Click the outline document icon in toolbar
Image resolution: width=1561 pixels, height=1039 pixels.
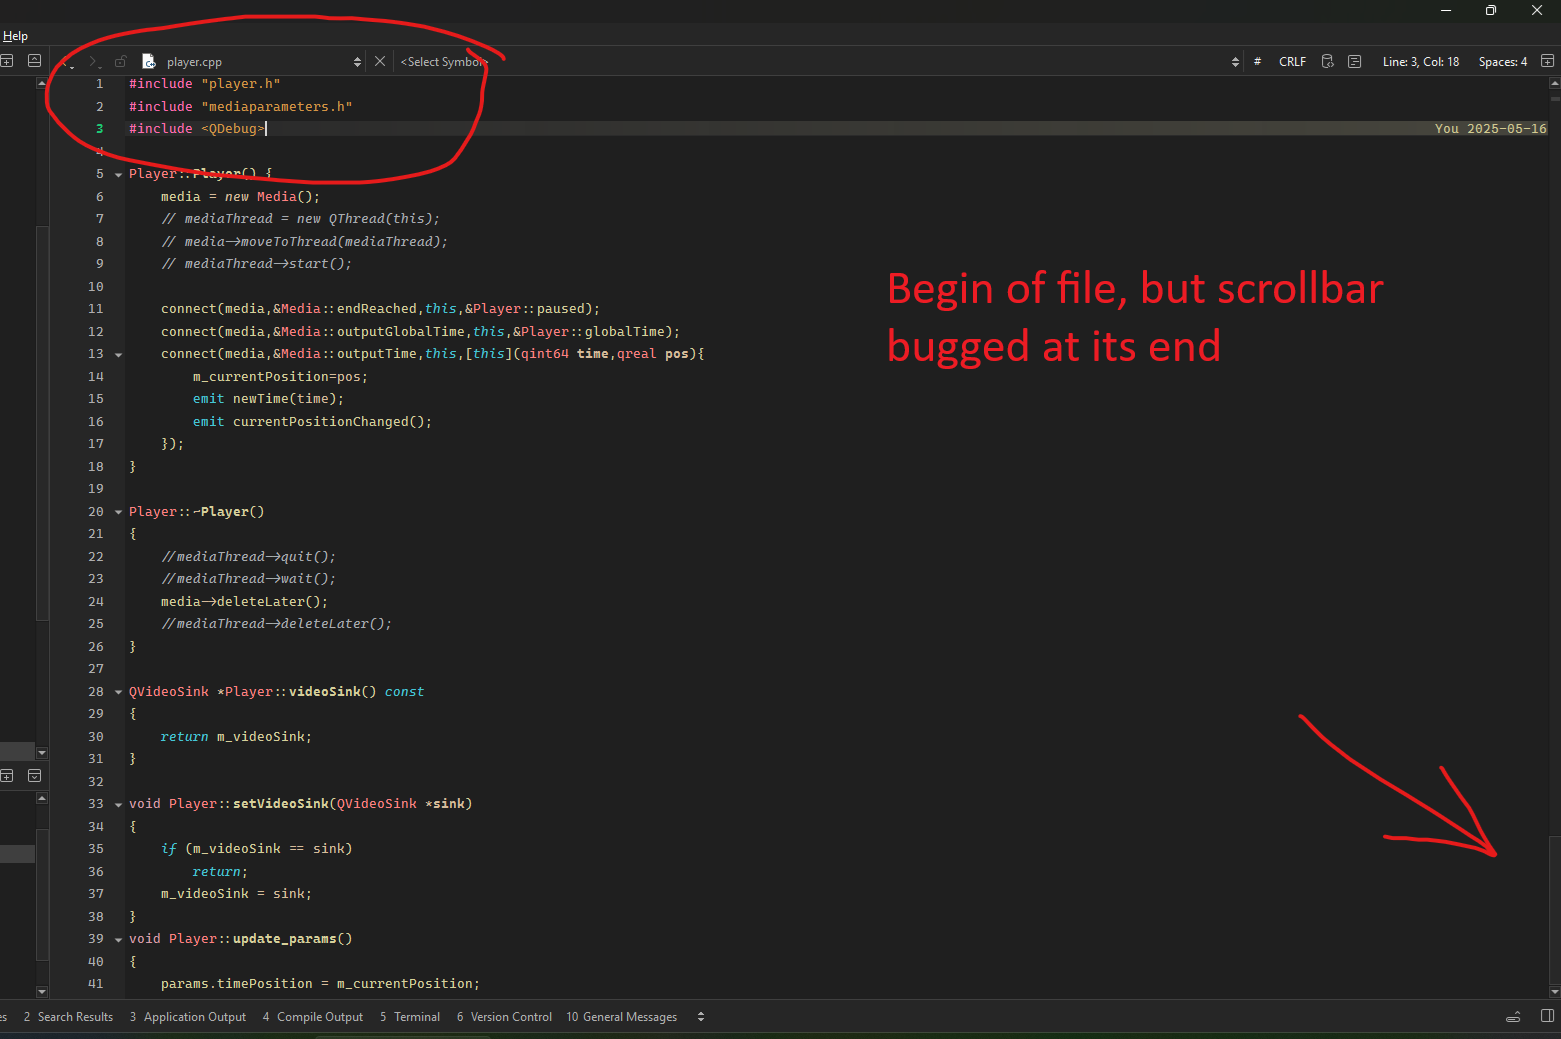(x=1355, y=62)
